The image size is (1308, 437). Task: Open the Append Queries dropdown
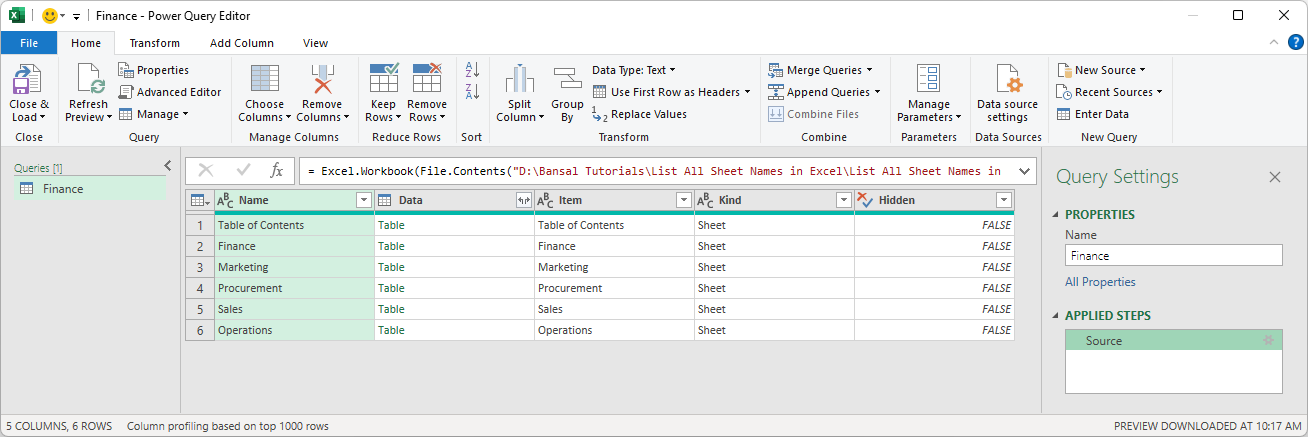click(x=825, y=92)
